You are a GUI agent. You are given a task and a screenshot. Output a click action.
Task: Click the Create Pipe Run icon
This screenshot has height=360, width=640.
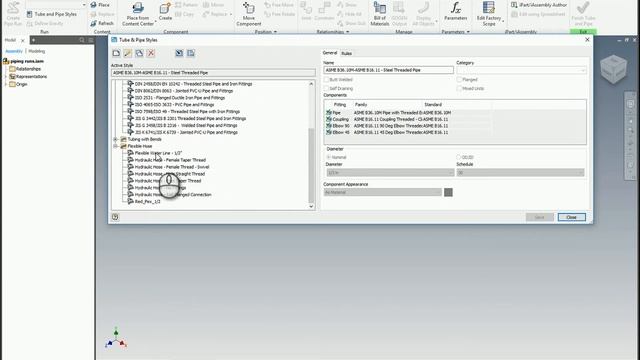13,14
